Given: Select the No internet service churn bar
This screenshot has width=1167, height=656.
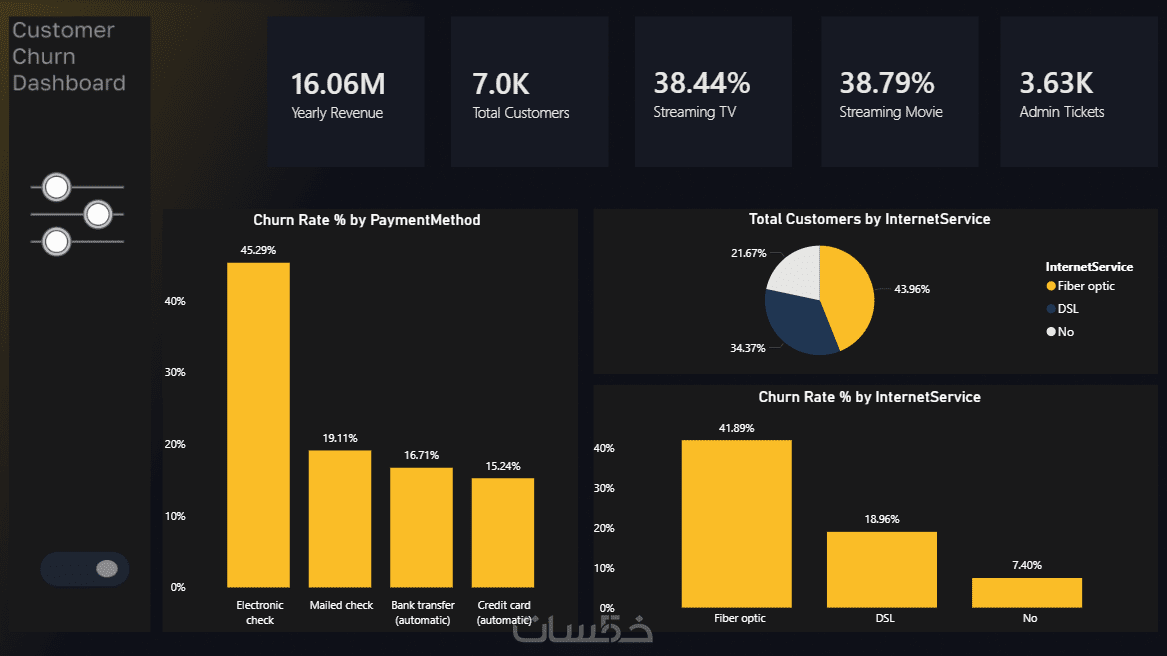Looking at the screenshot, I should click(1027, 593).
